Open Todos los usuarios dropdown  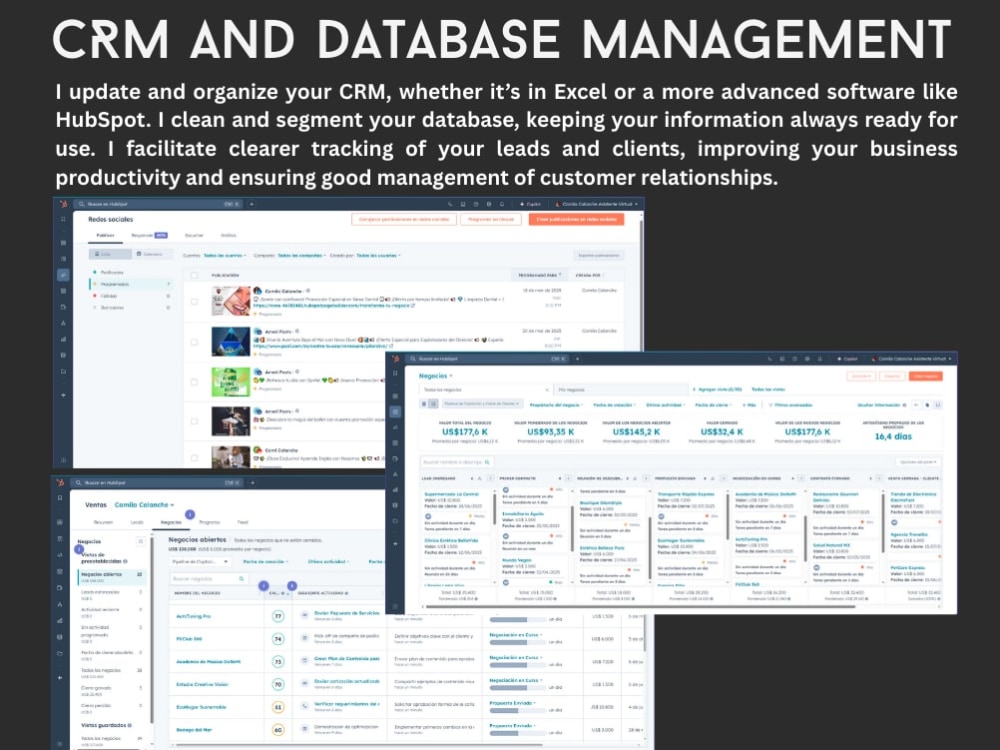[378, 255]
